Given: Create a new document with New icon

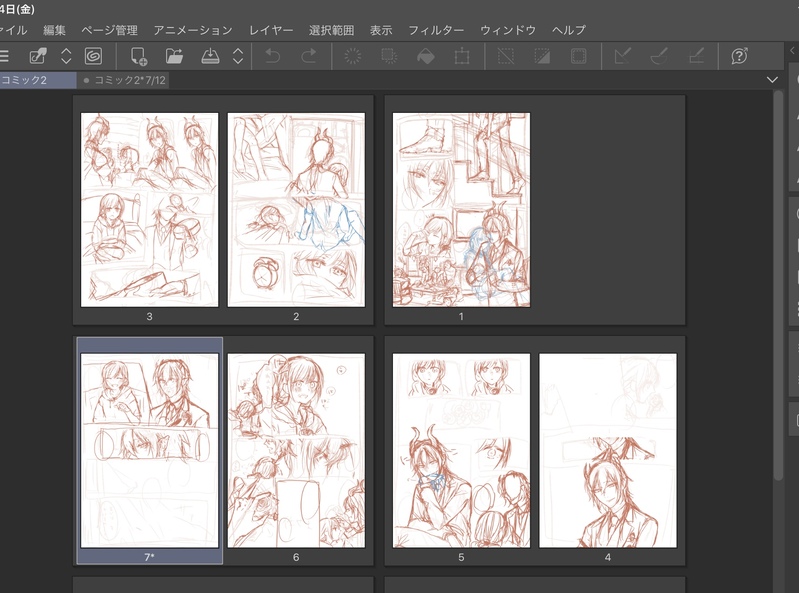Looking at the screenshot, I should coord(139,56).
